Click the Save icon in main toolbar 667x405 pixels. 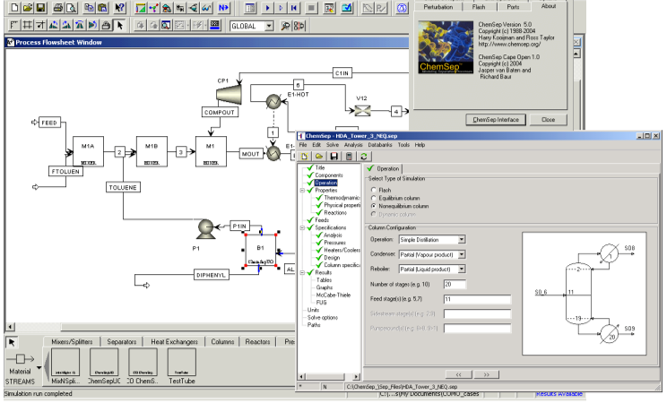(40, 7)
